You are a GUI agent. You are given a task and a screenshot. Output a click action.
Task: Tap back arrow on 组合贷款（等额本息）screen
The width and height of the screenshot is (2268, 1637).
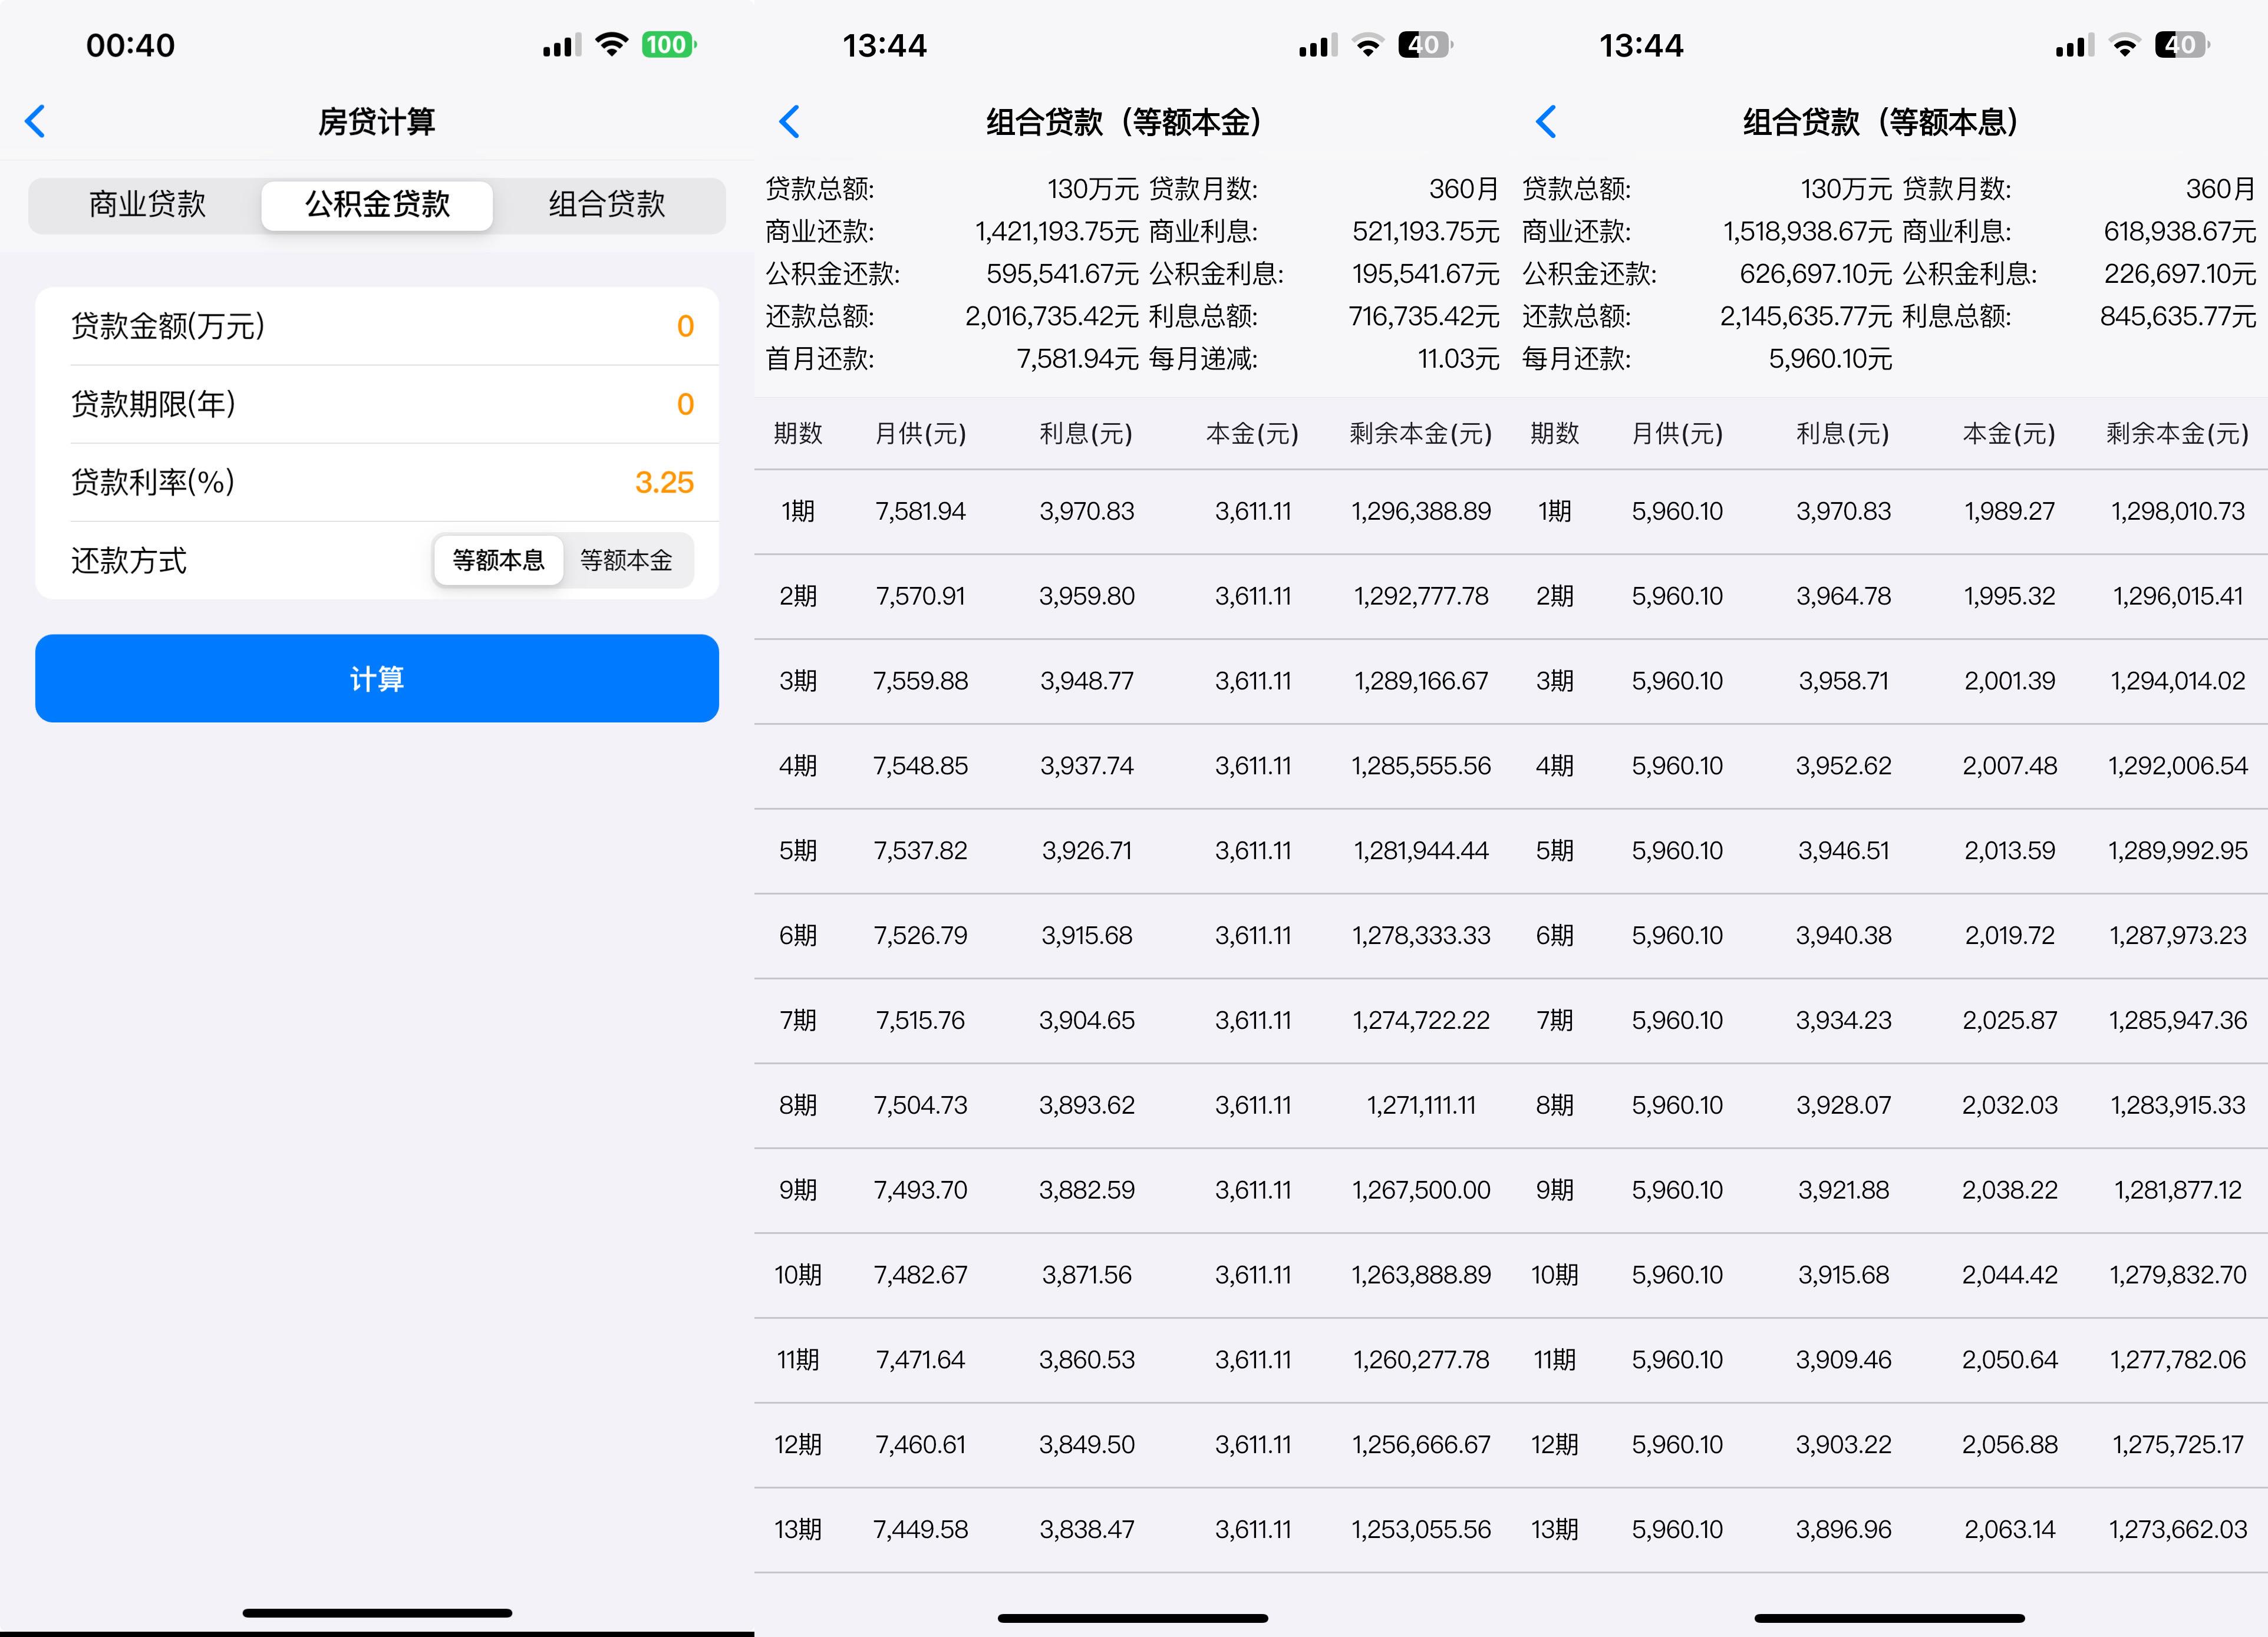pyautogui.click(x=1546, y=121)
